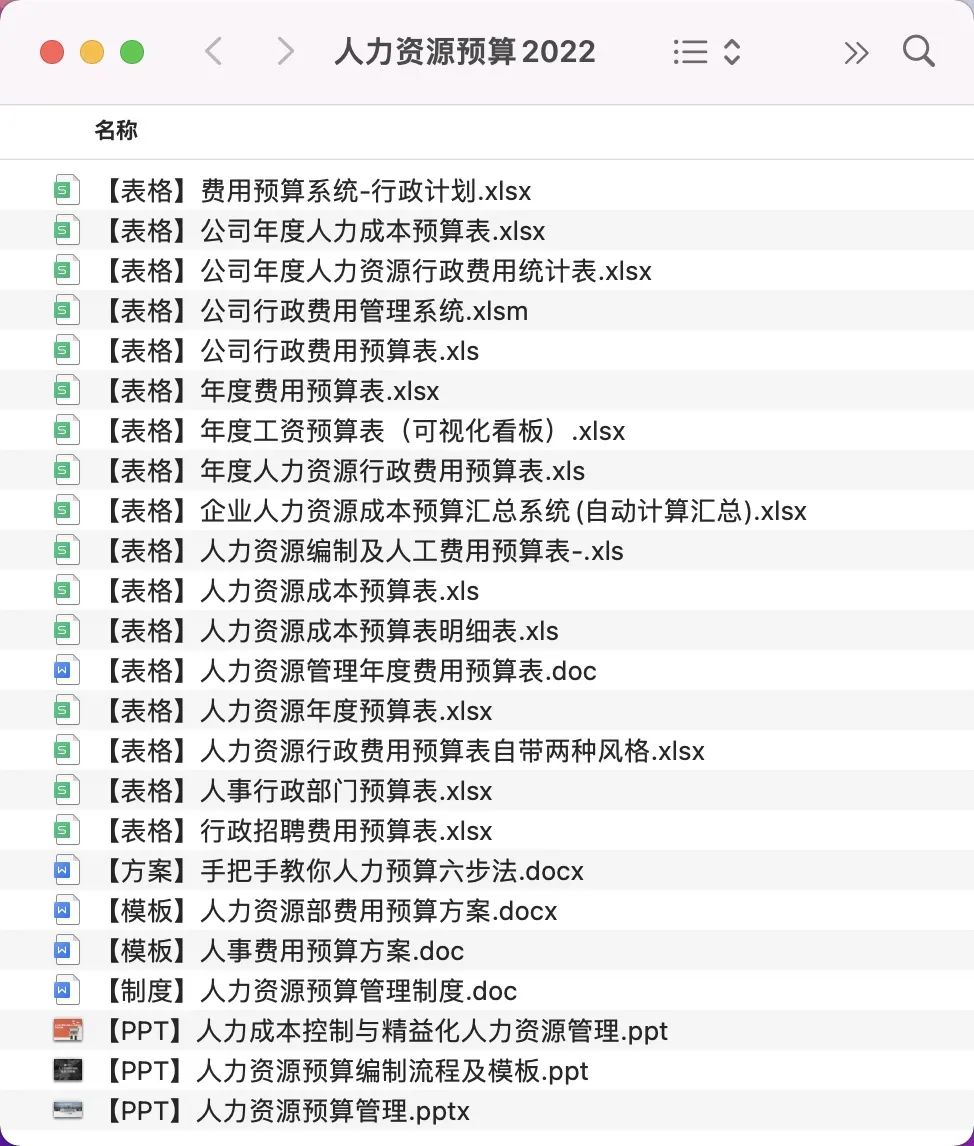Viewport: 974px width, 1146px height.
Task: Open the search magnifier in toolbar
Action: click(x=918, y=51)
